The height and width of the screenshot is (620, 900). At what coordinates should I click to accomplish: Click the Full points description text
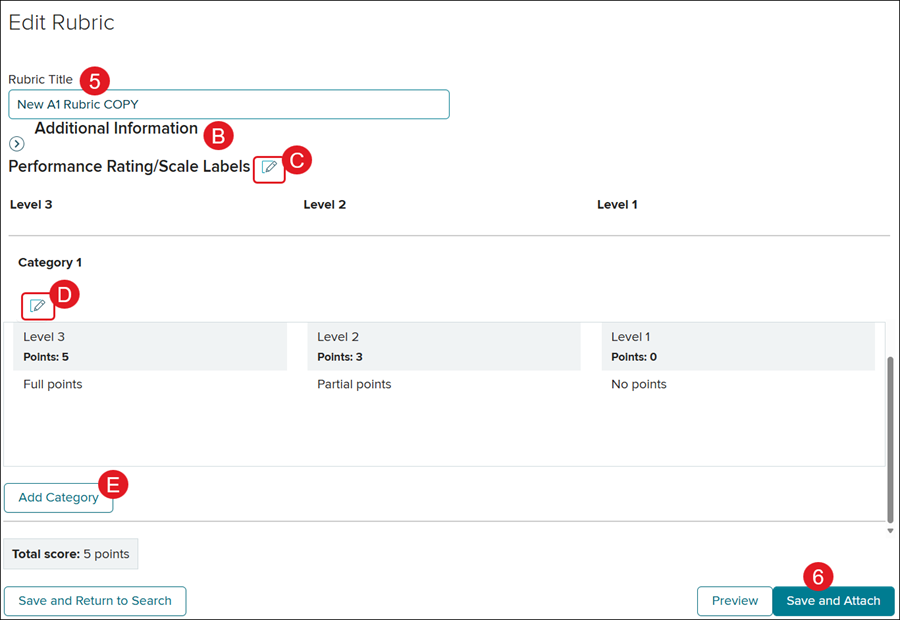tap(53, 384)
